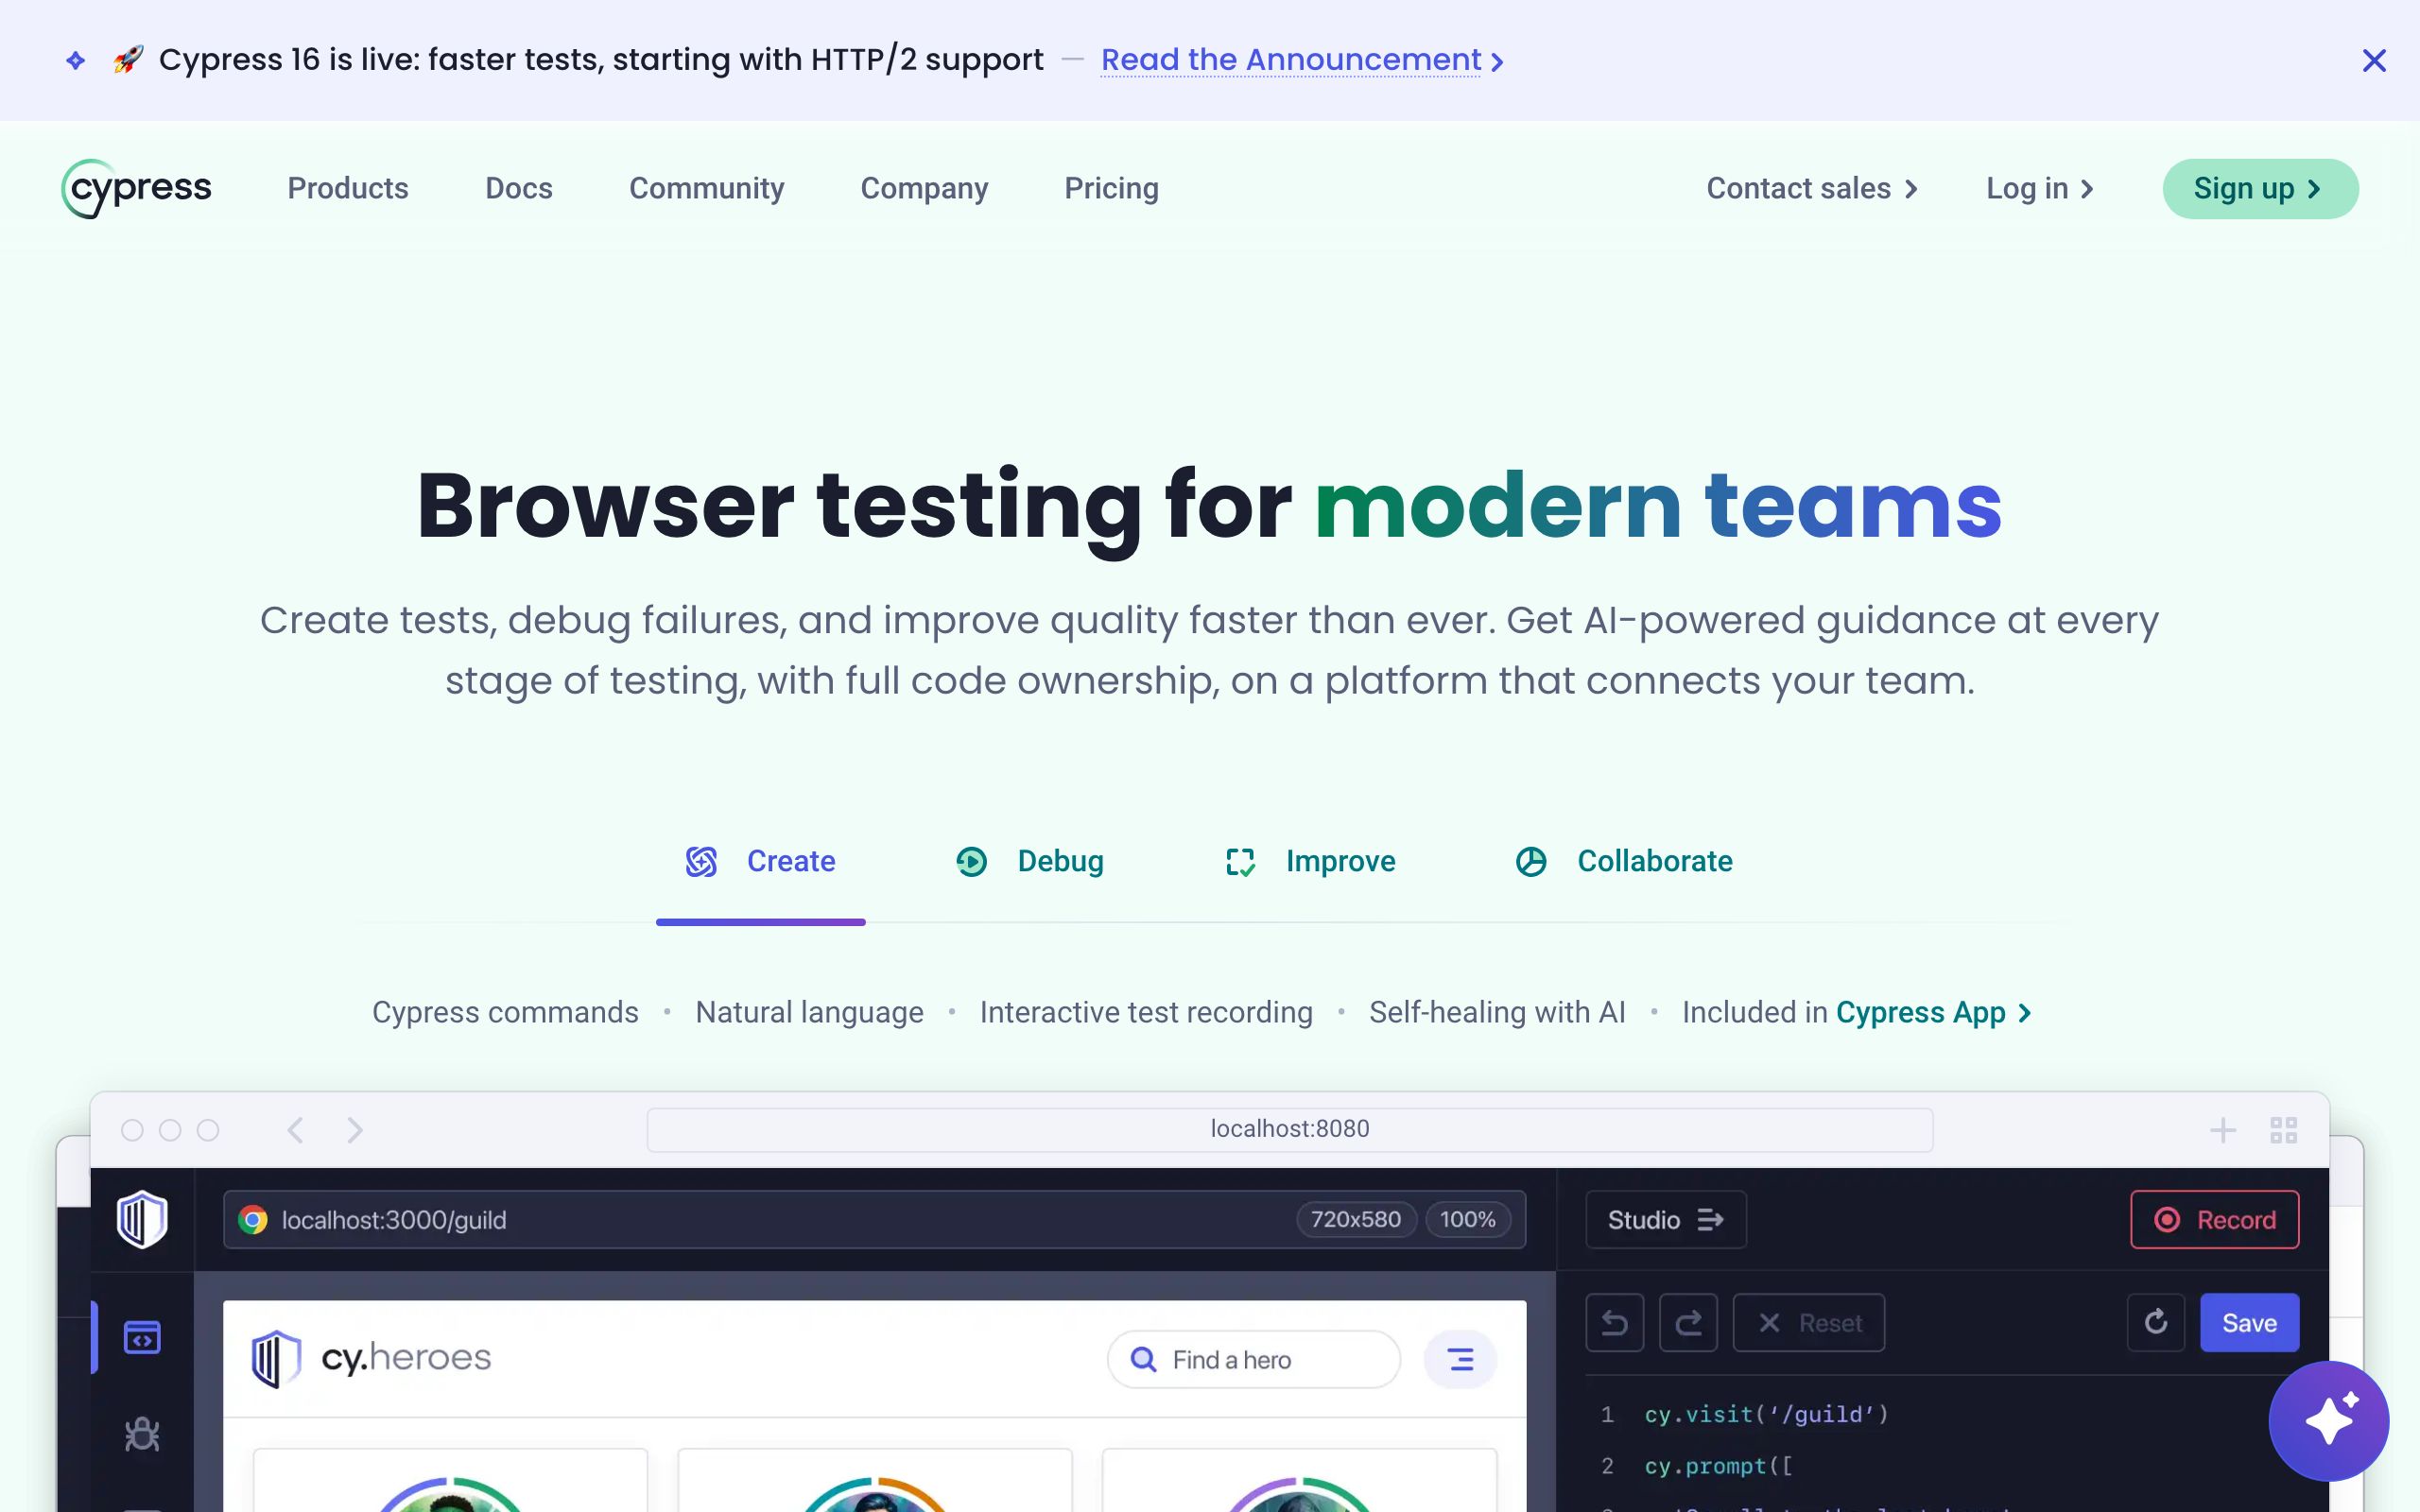Open the purple AI sparkle assistant button
This screenshot has height=1512, width=2420.
[x=2328, y=1420]
